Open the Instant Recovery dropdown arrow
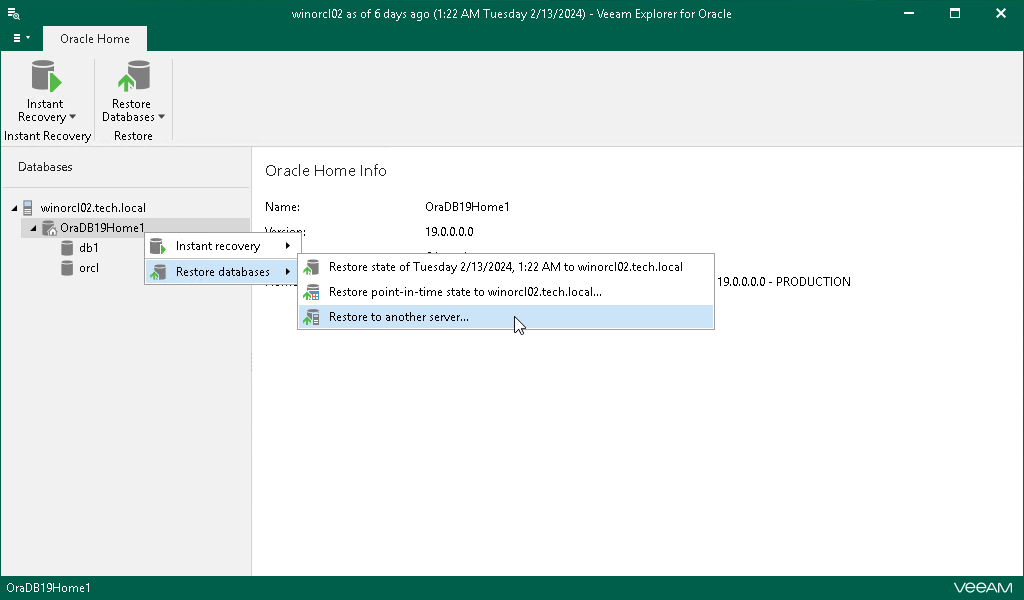Screen dimensions: 1024x600 coord(73,117)
